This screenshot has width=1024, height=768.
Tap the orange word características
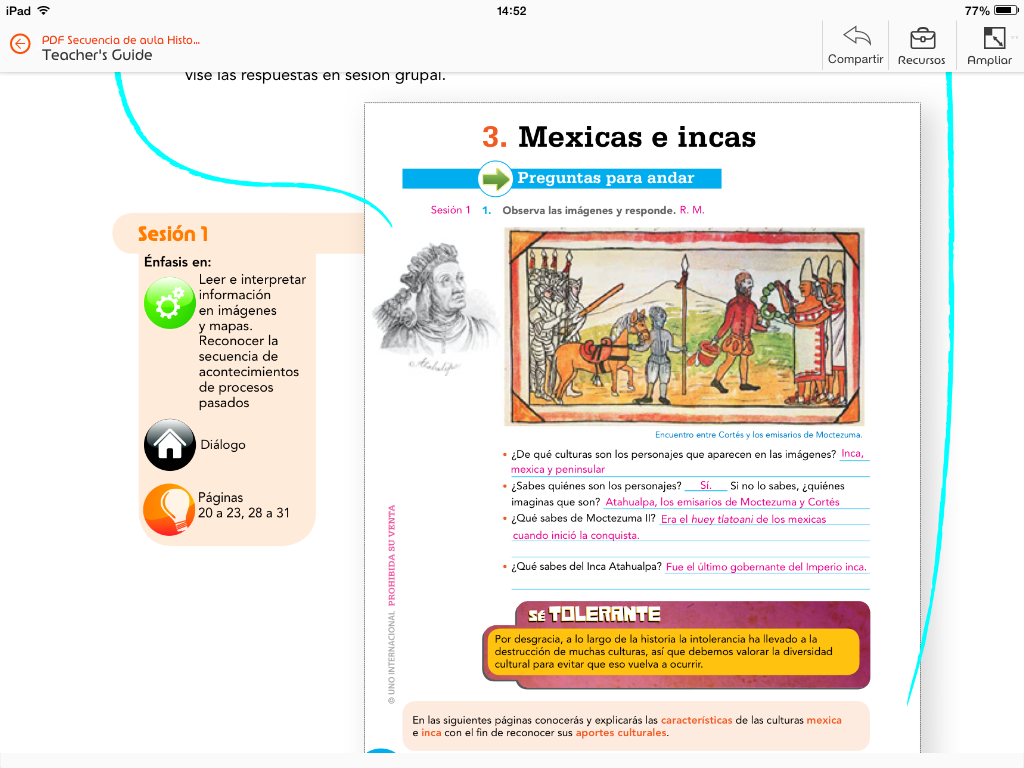tap(696, 720)
